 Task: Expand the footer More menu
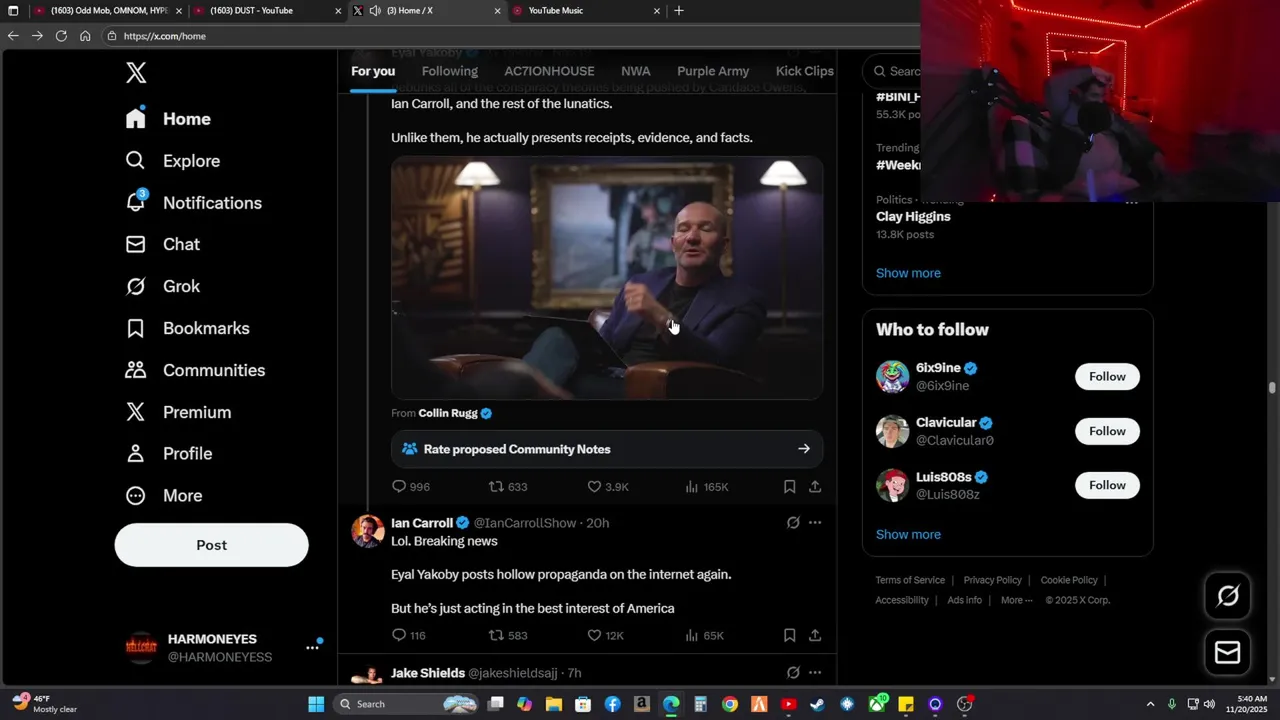(1017, 600)
